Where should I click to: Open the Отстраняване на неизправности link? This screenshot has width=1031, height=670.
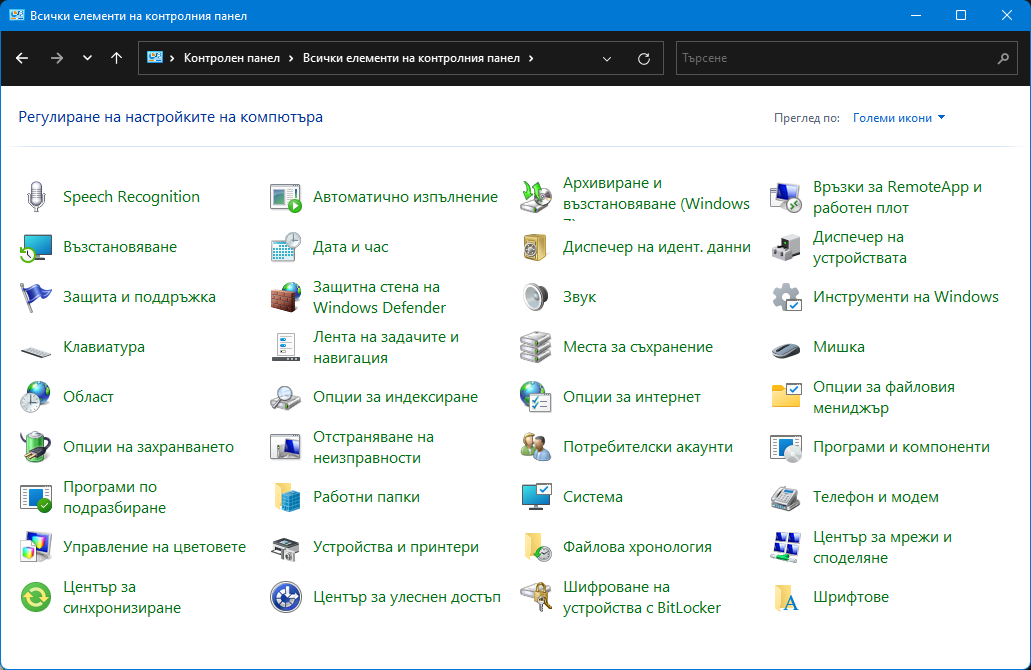point(373,447)
